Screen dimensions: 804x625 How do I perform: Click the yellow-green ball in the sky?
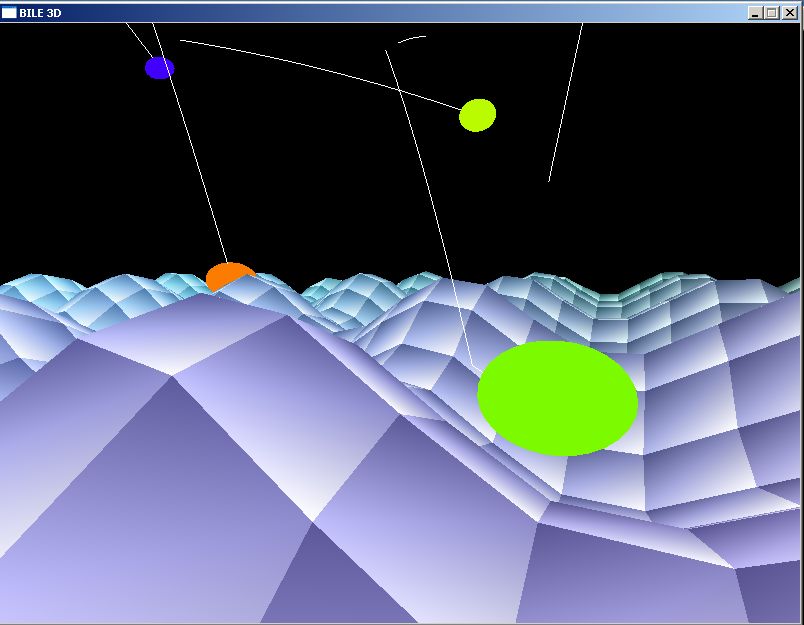[477, 115]
